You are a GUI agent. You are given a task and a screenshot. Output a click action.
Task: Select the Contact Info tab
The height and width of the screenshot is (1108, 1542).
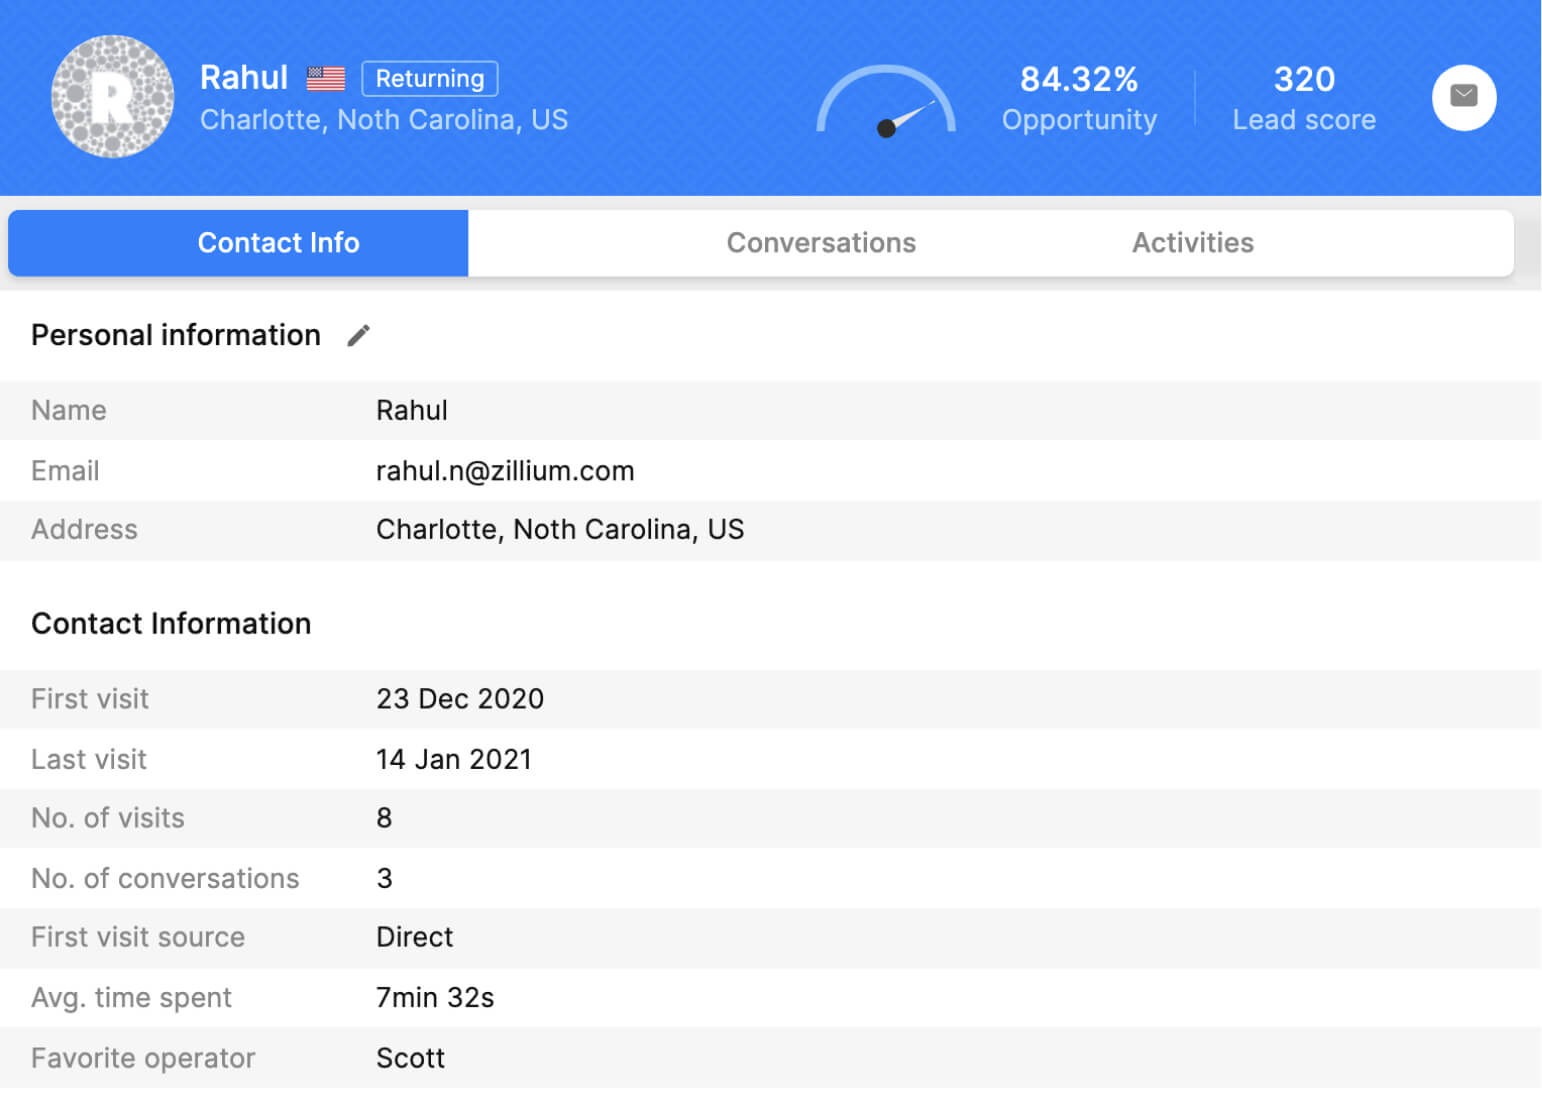[278, 242]
